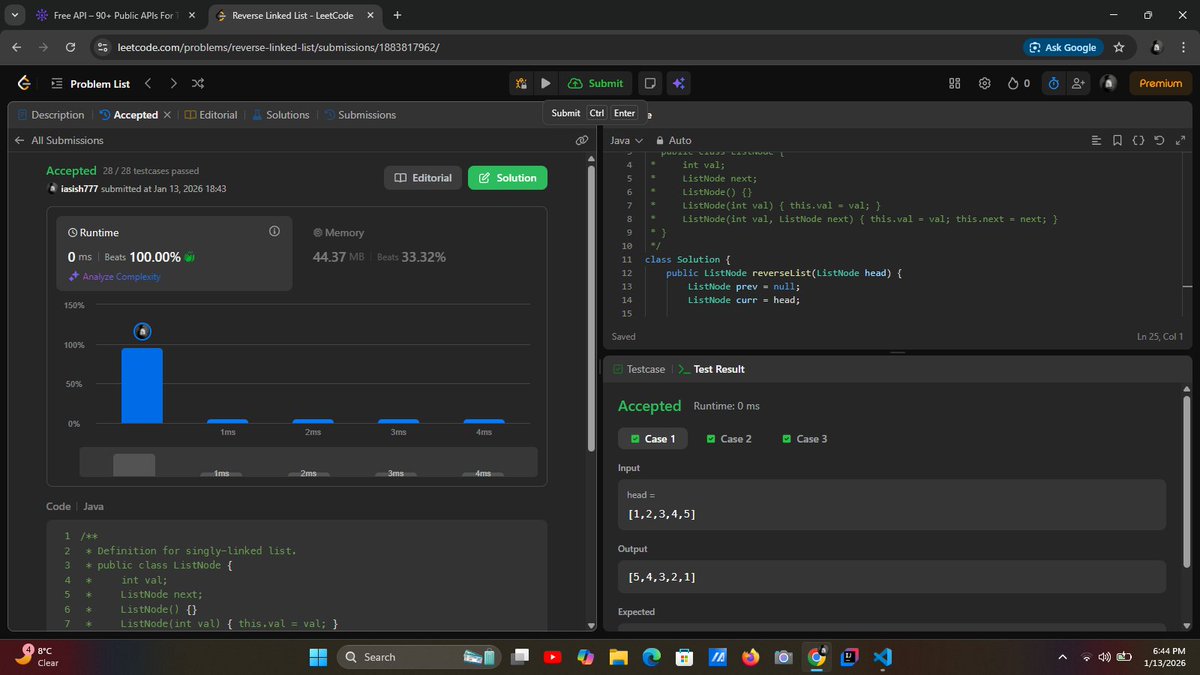Open the debugger icon beside Run
The image size is (1200, 675).
(521, 83)
